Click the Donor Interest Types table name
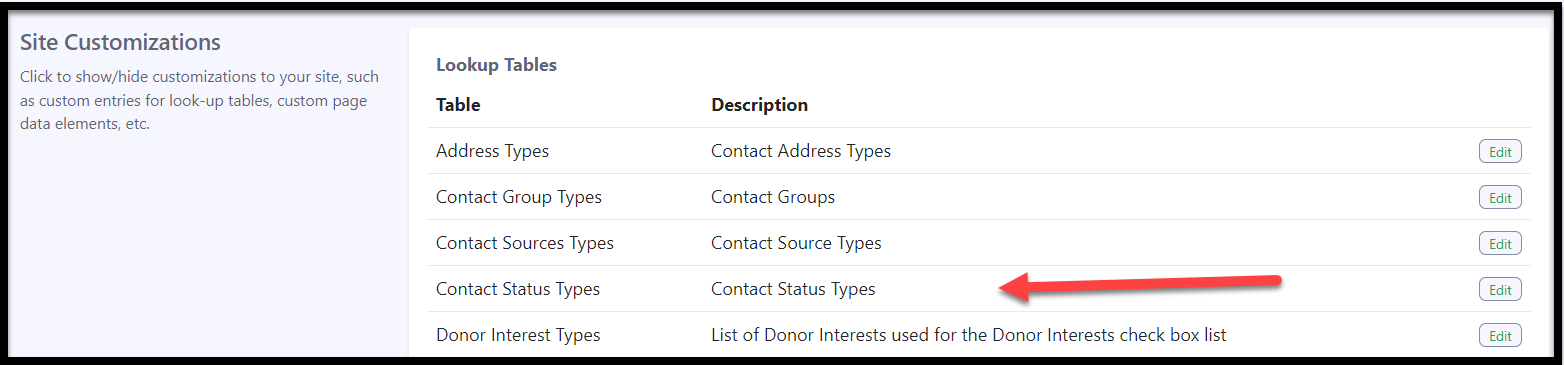 (518, 335)
